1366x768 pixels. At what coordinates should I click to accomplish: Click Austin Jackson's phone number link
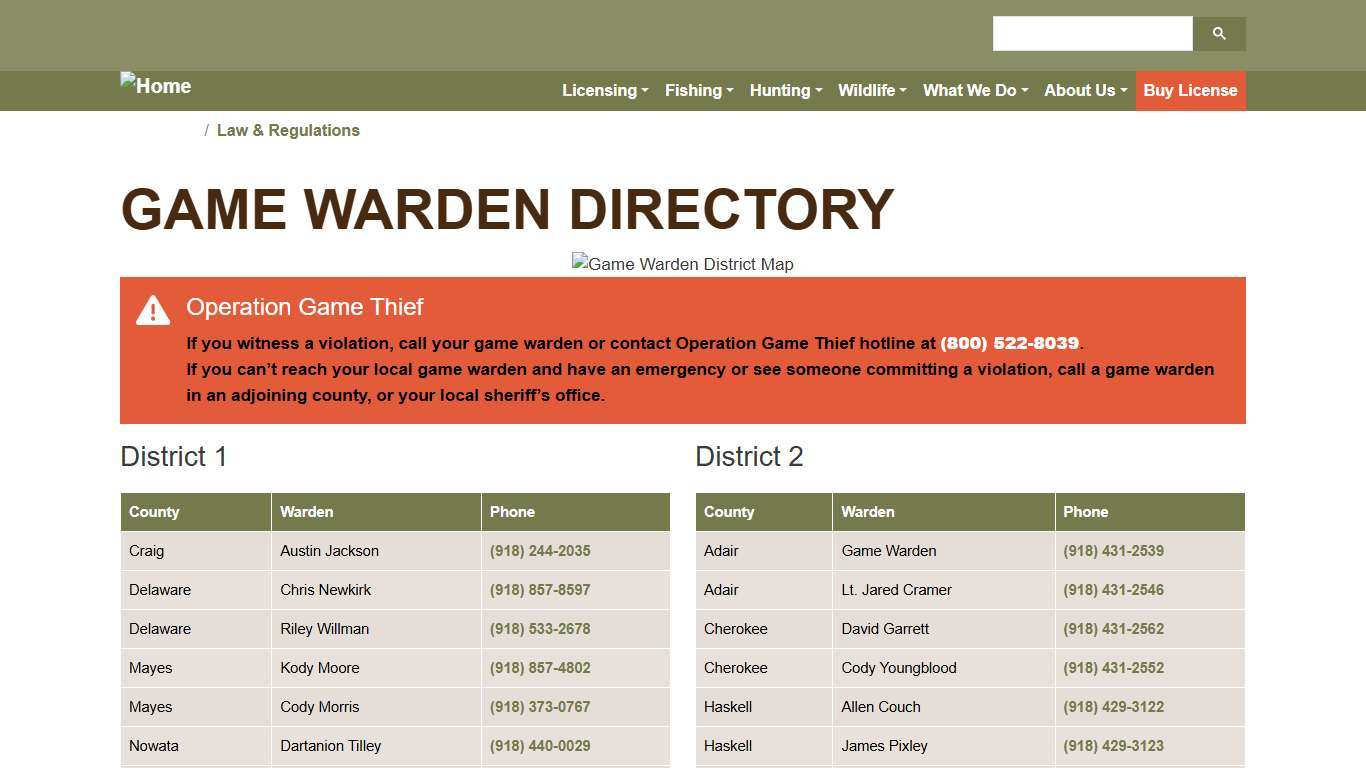pos(539,551)
